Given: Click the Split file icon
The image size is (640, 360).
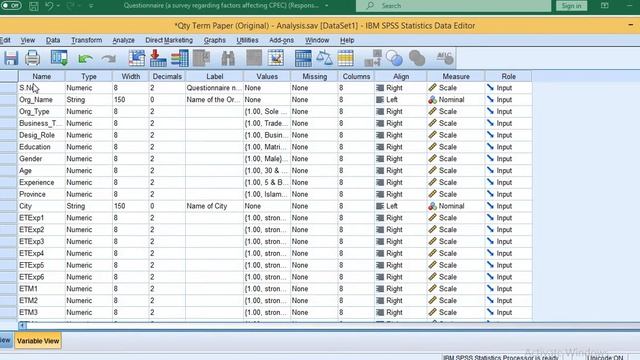Looking at the screenshot, I should point(303,58).
